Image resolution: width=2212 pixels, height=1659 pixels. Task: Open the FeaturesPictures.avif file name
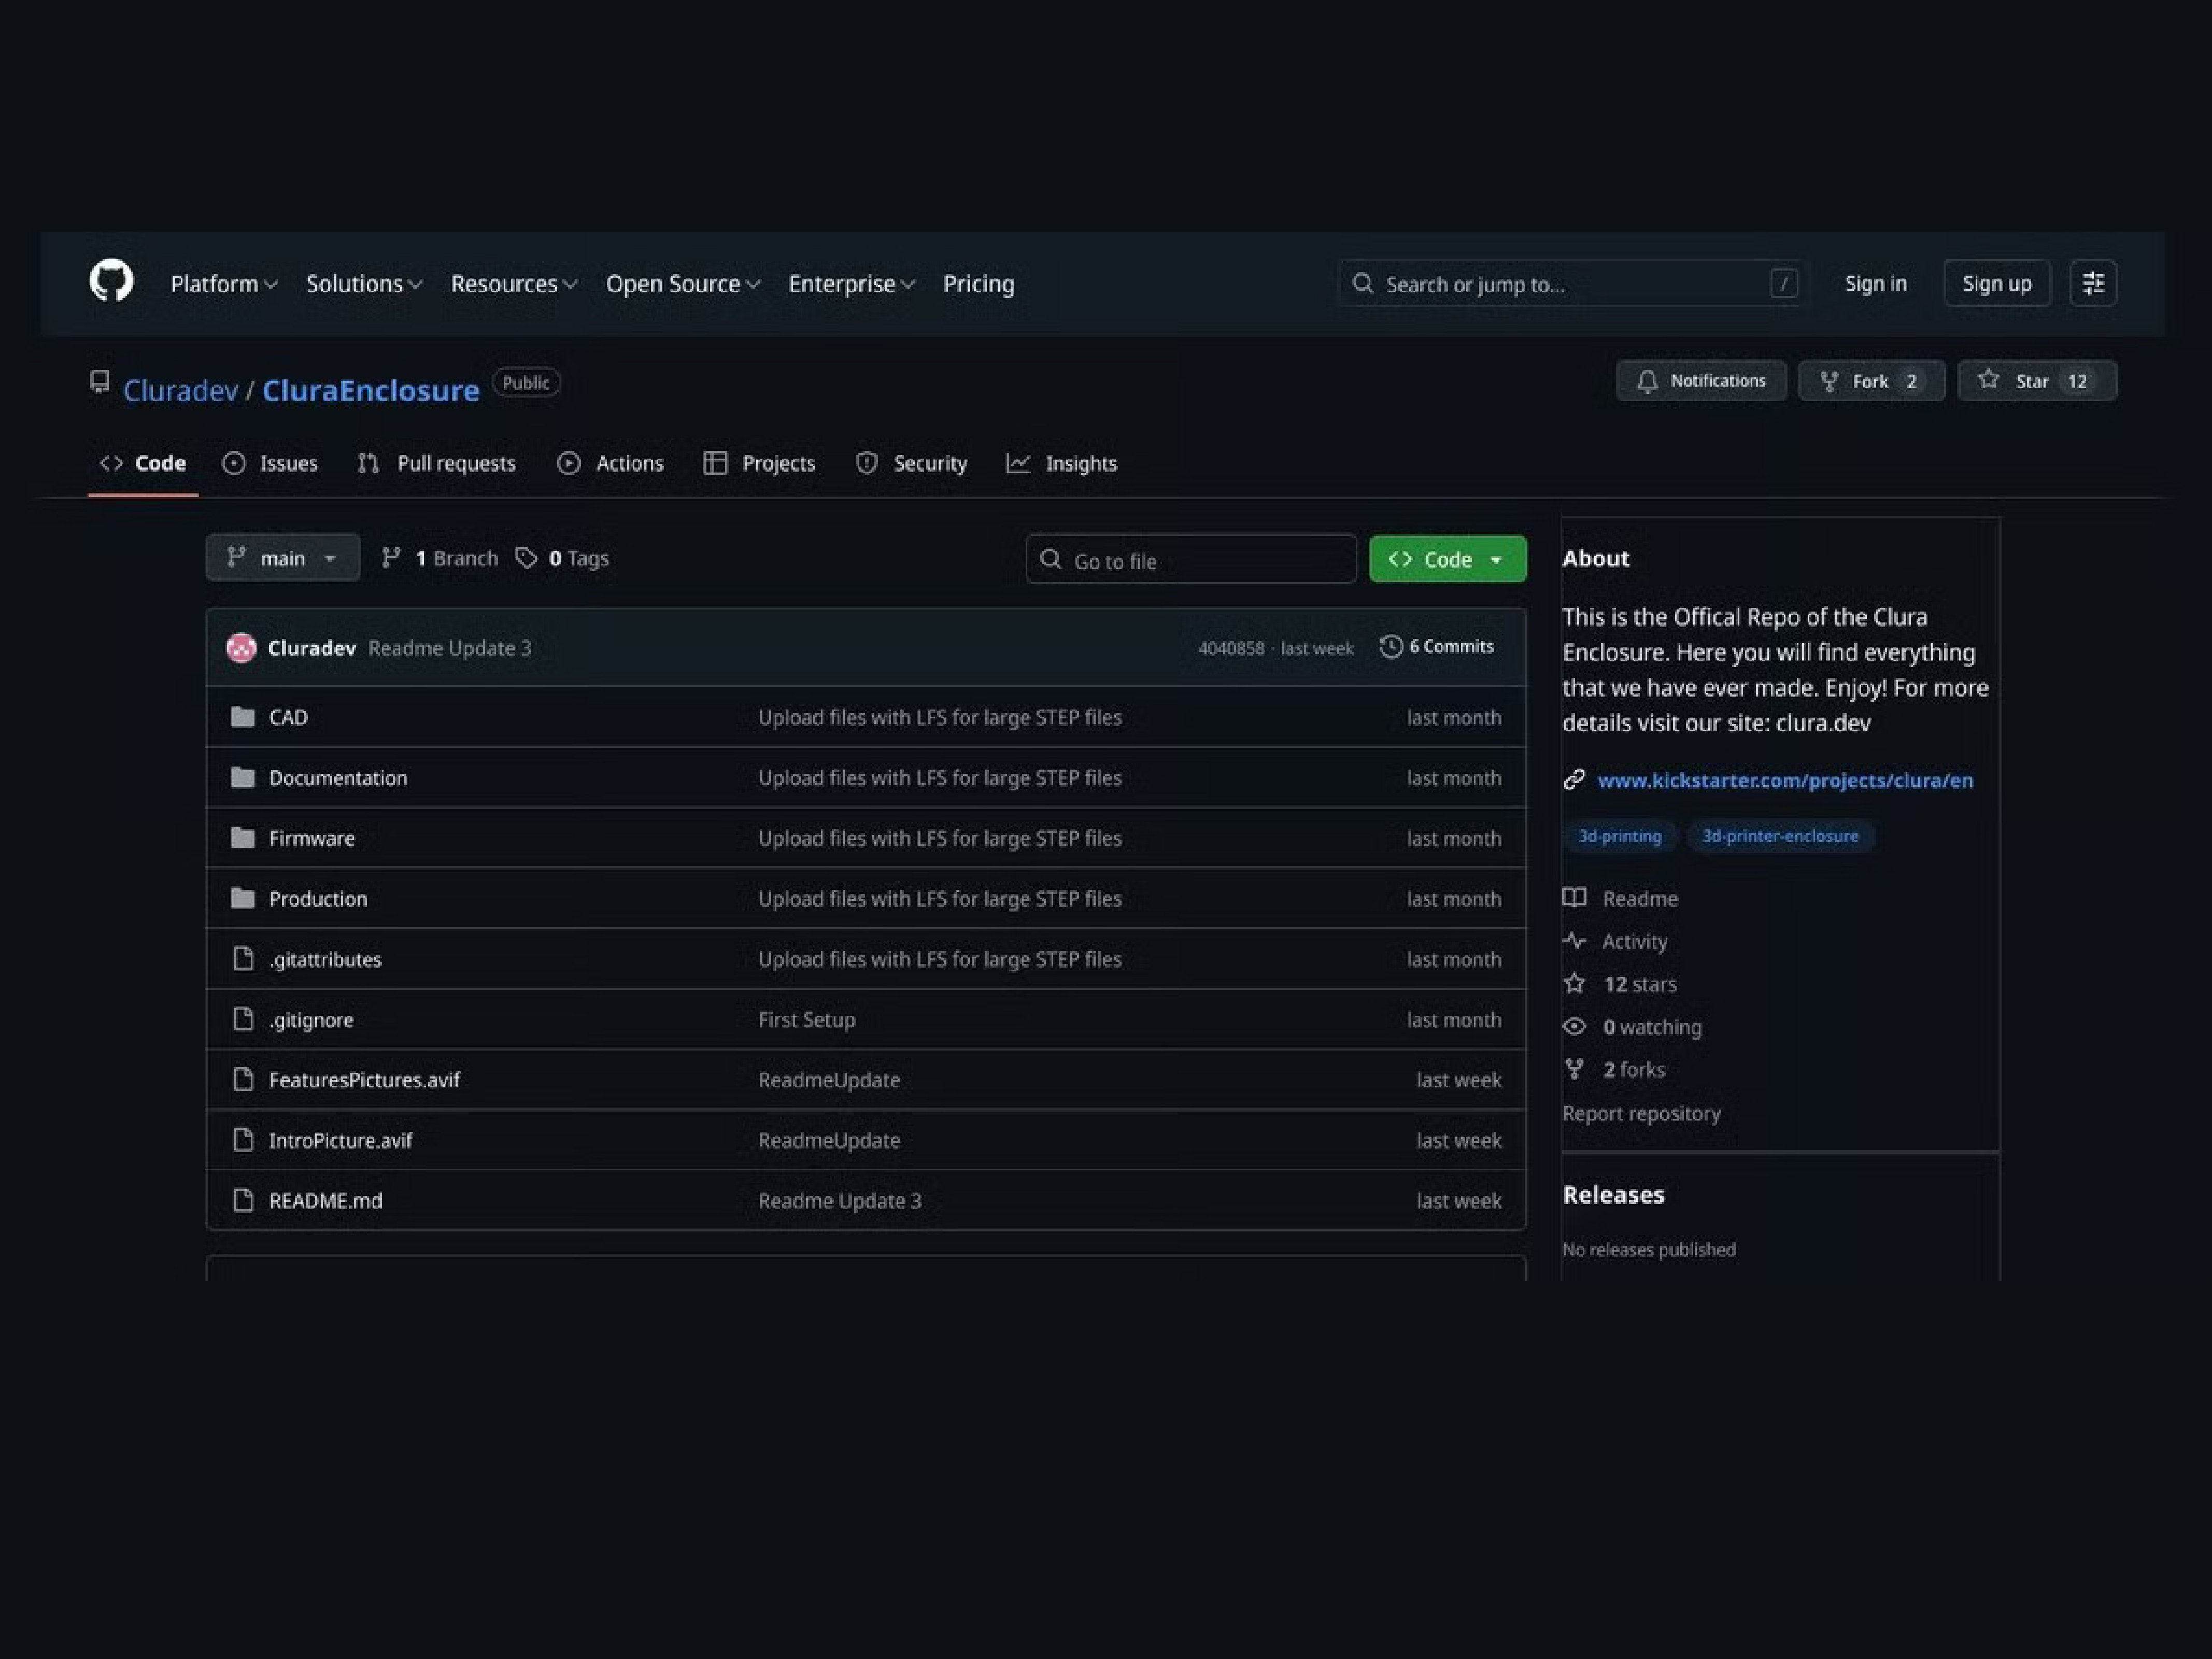pos(364,1080)
